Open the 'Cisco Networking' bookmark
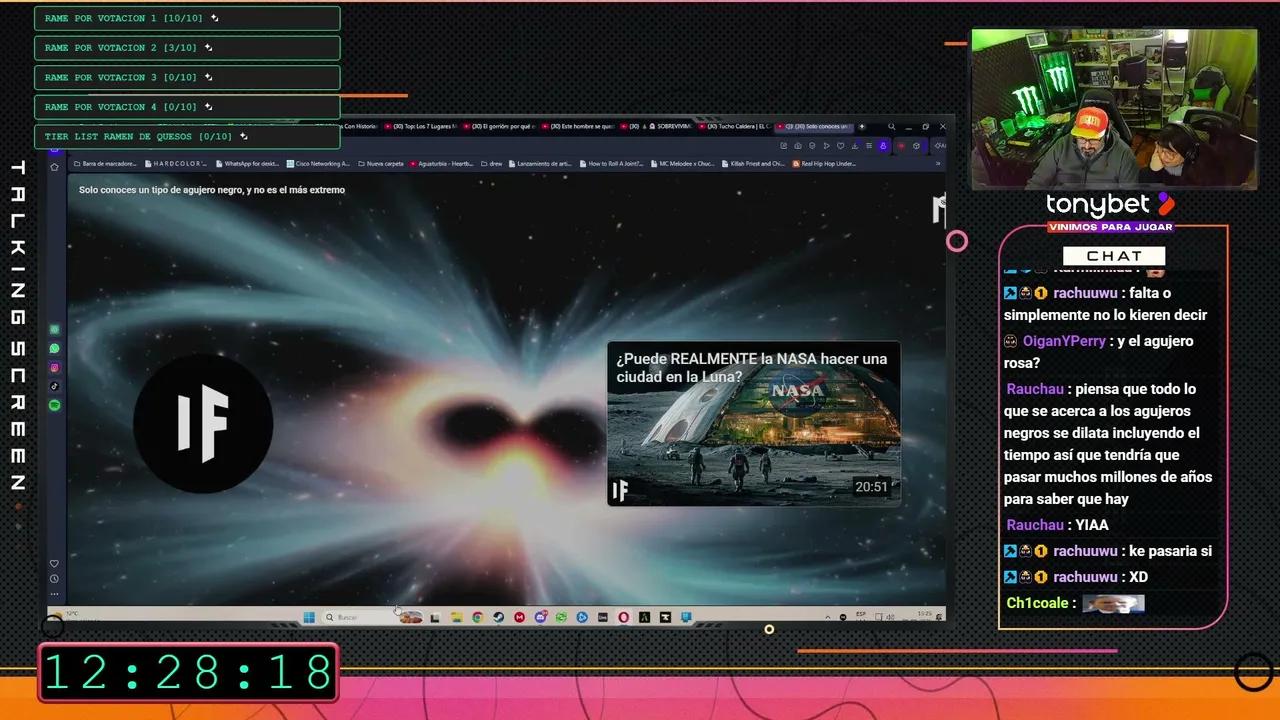This screenshot has height=720, width=1280. pos(318,163)
